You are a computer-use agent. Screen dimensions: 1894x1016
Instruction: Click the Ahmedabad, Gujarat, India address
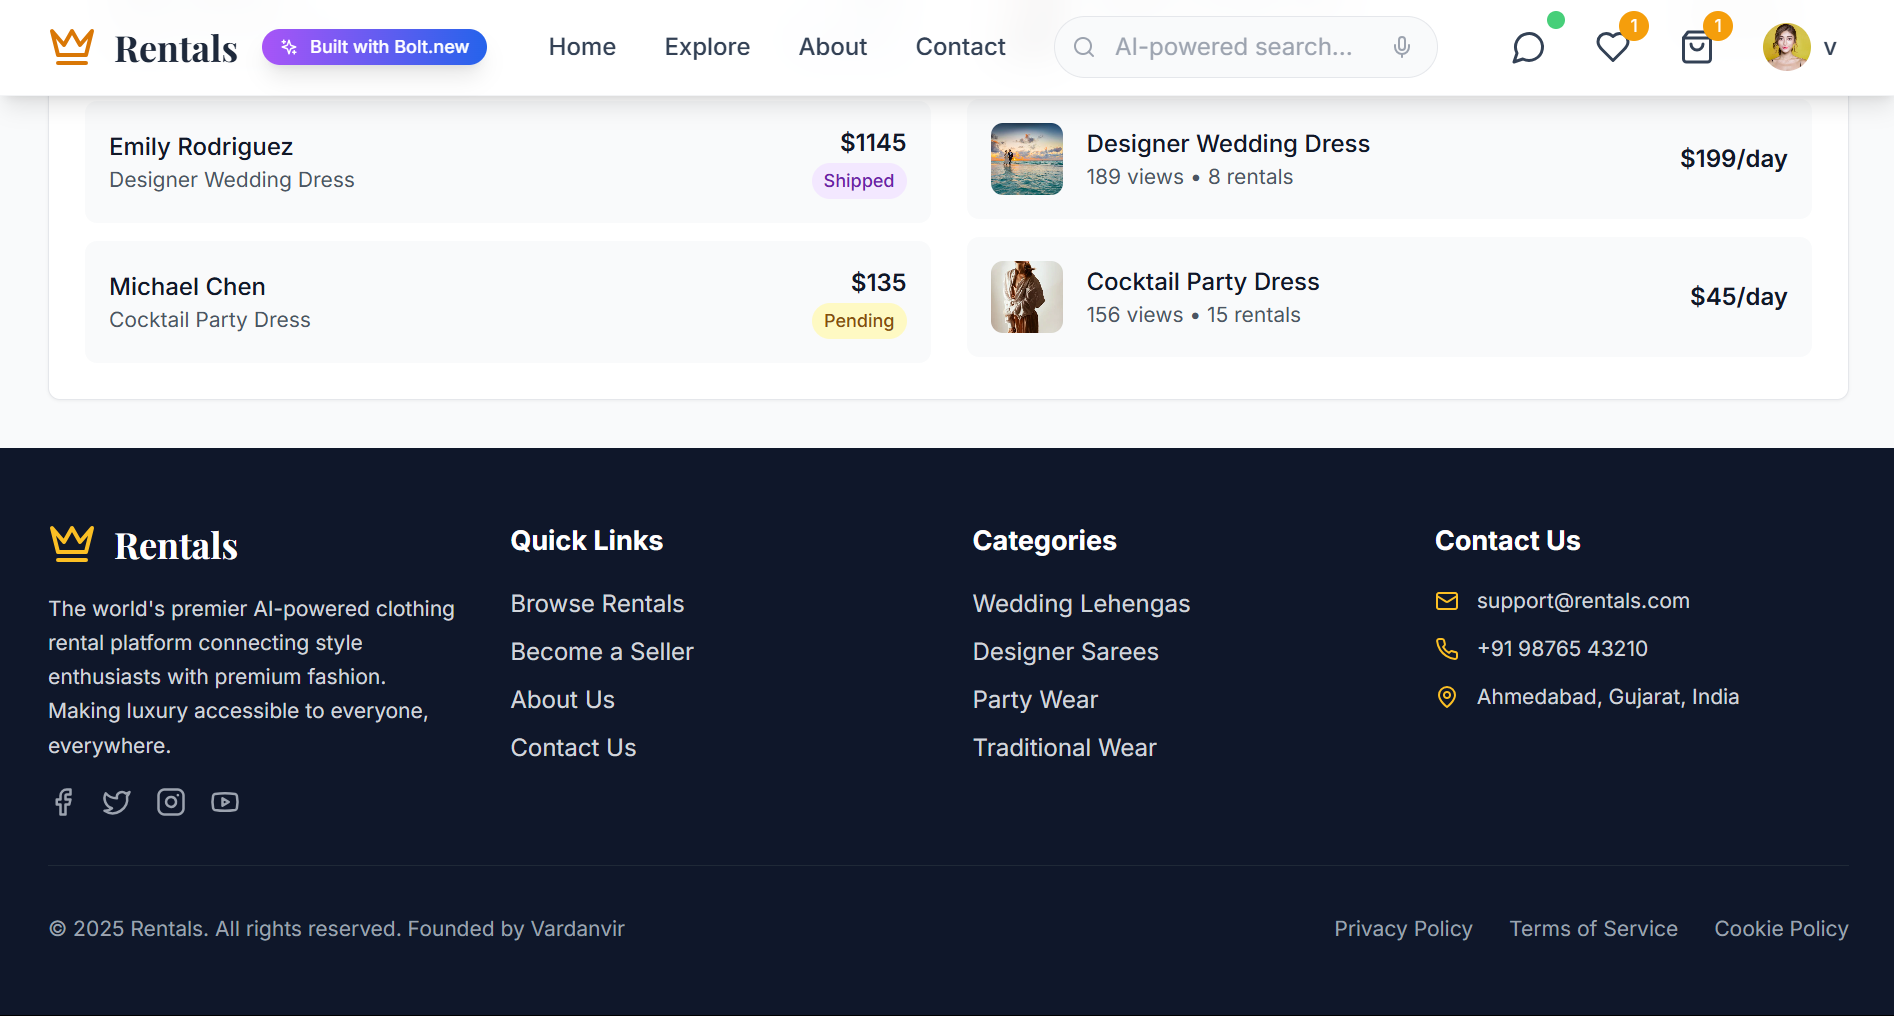1608,697
